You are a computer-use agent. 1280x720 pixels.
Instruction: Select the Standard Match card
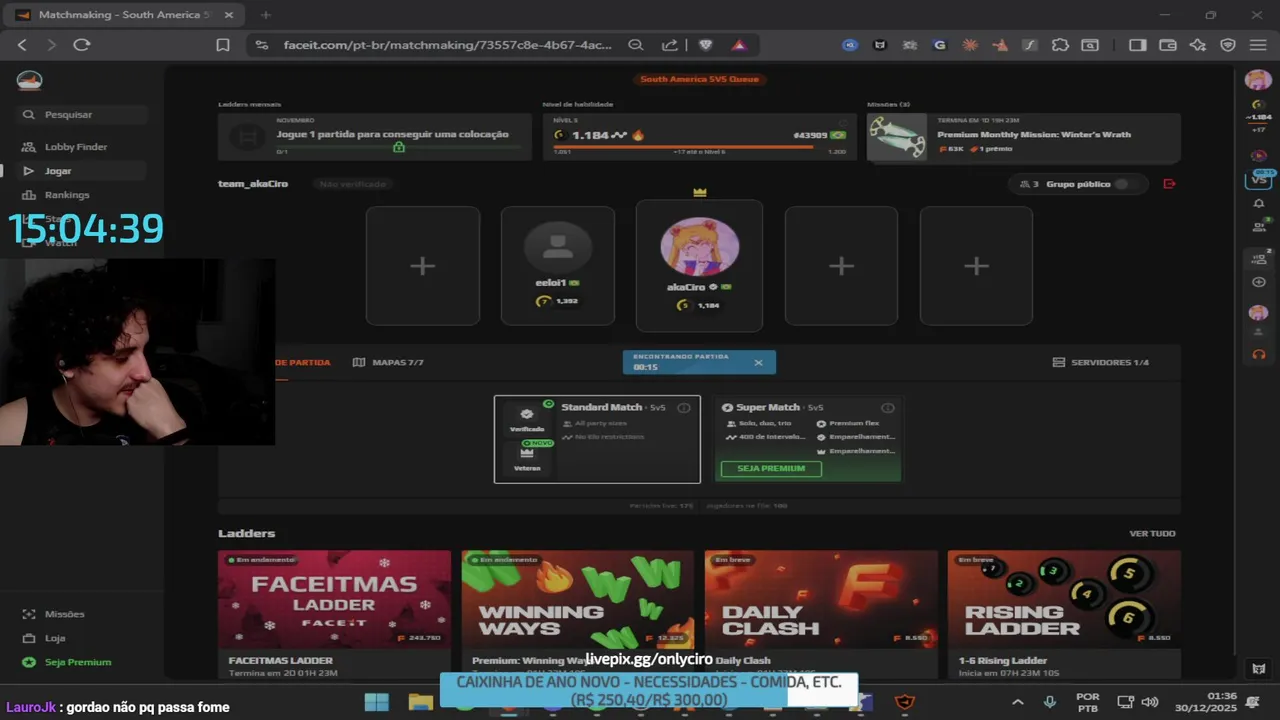click(597, 439)
